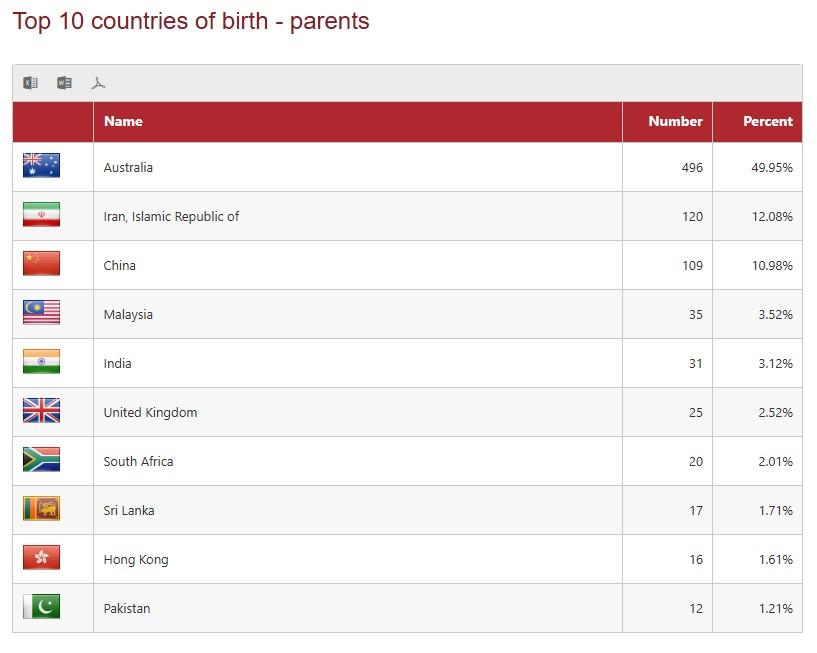This screenshot has height=653, width=817.
Task: Sort by the Name column header
Action: click(x=123, y=121)
